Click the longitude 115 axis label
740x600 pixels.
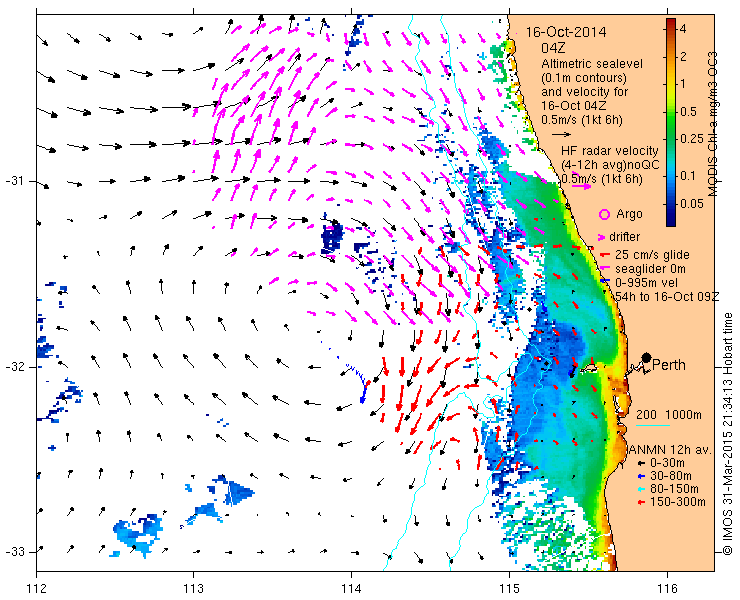tap(509, 589)
